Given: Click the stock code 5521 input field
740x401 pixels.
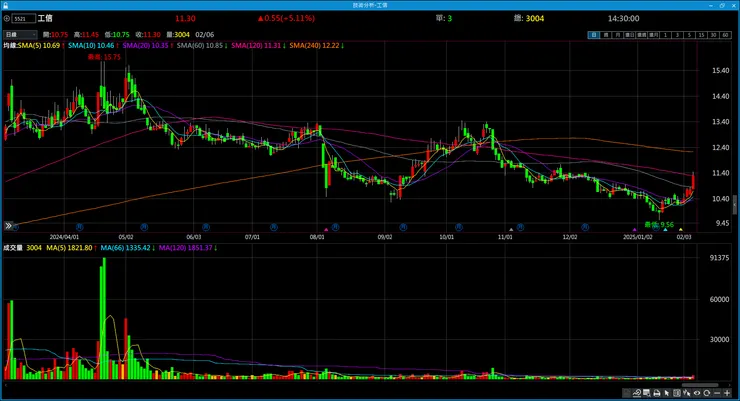Looking at the screenshot, I should (24, 18).
